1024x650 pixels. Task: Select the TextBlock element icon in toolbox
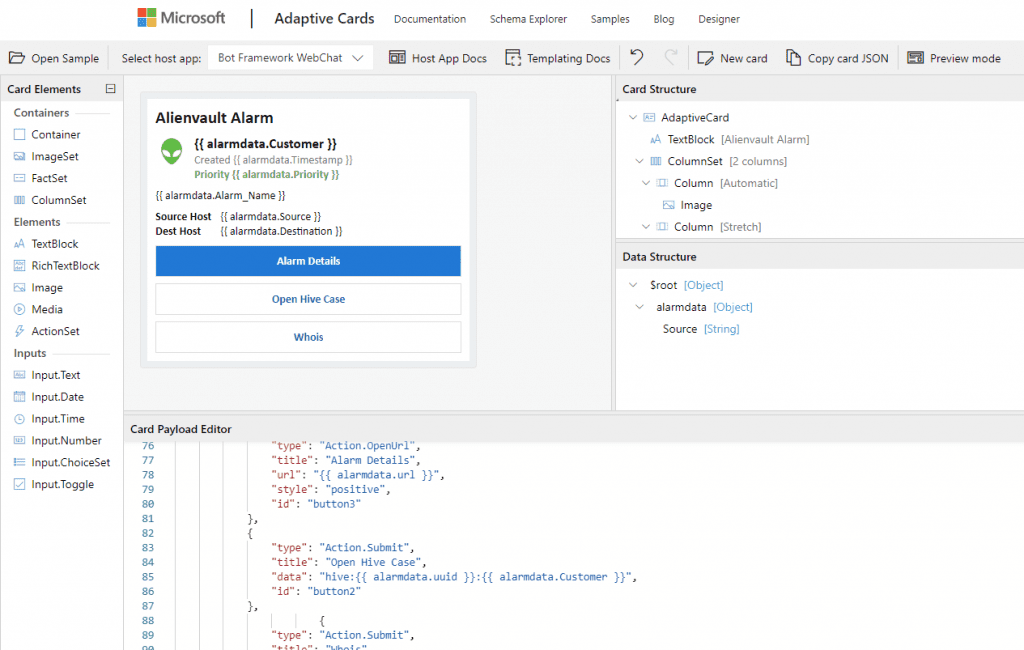click(20, 244)
